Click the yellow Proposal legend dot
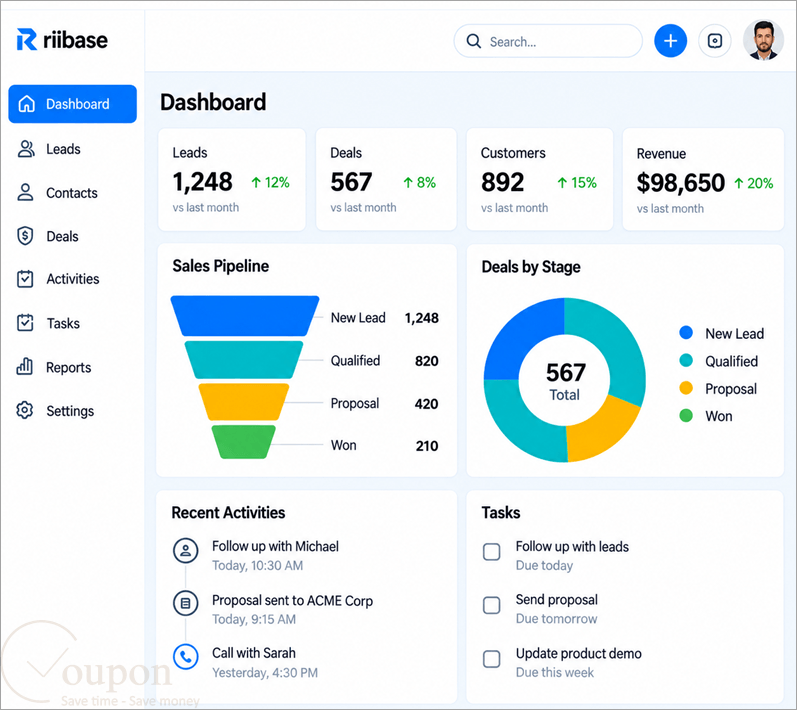 686,388
